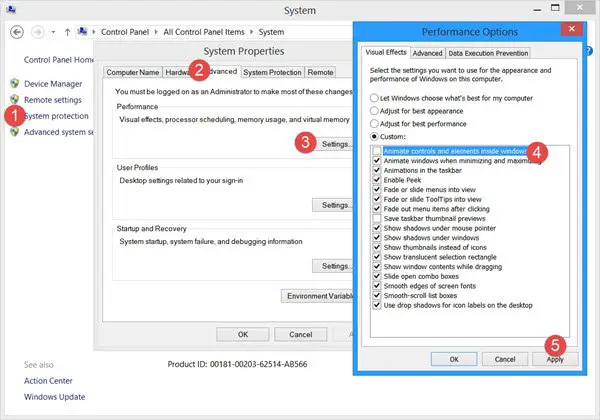600x420 pixels.
Task: Click the Product ID text
Action: pyautogui.click(x=237, y=364)
